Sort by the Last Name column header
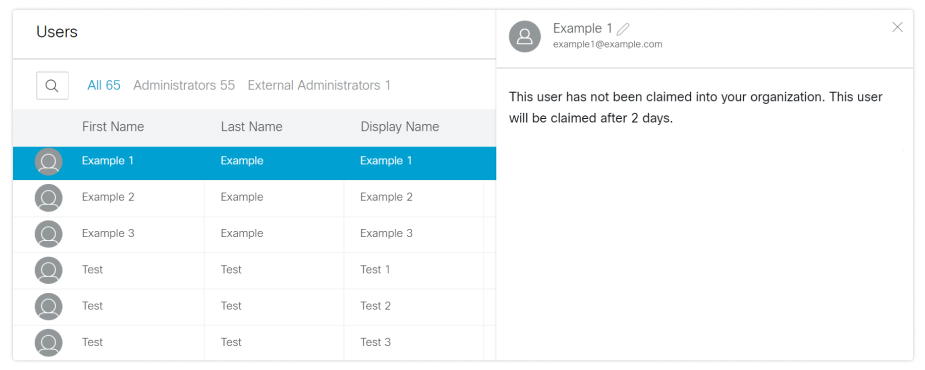Screen dimensions: 925x370 [x=251, y=127]
